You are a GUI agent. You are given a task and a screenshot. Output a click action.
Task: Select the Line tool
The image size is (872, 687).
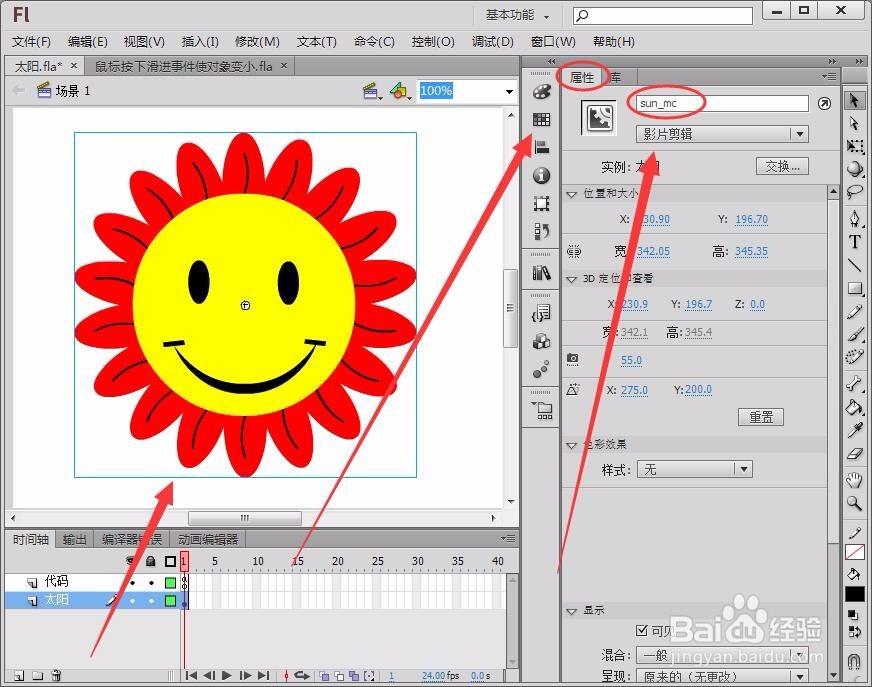click(855, 265)
